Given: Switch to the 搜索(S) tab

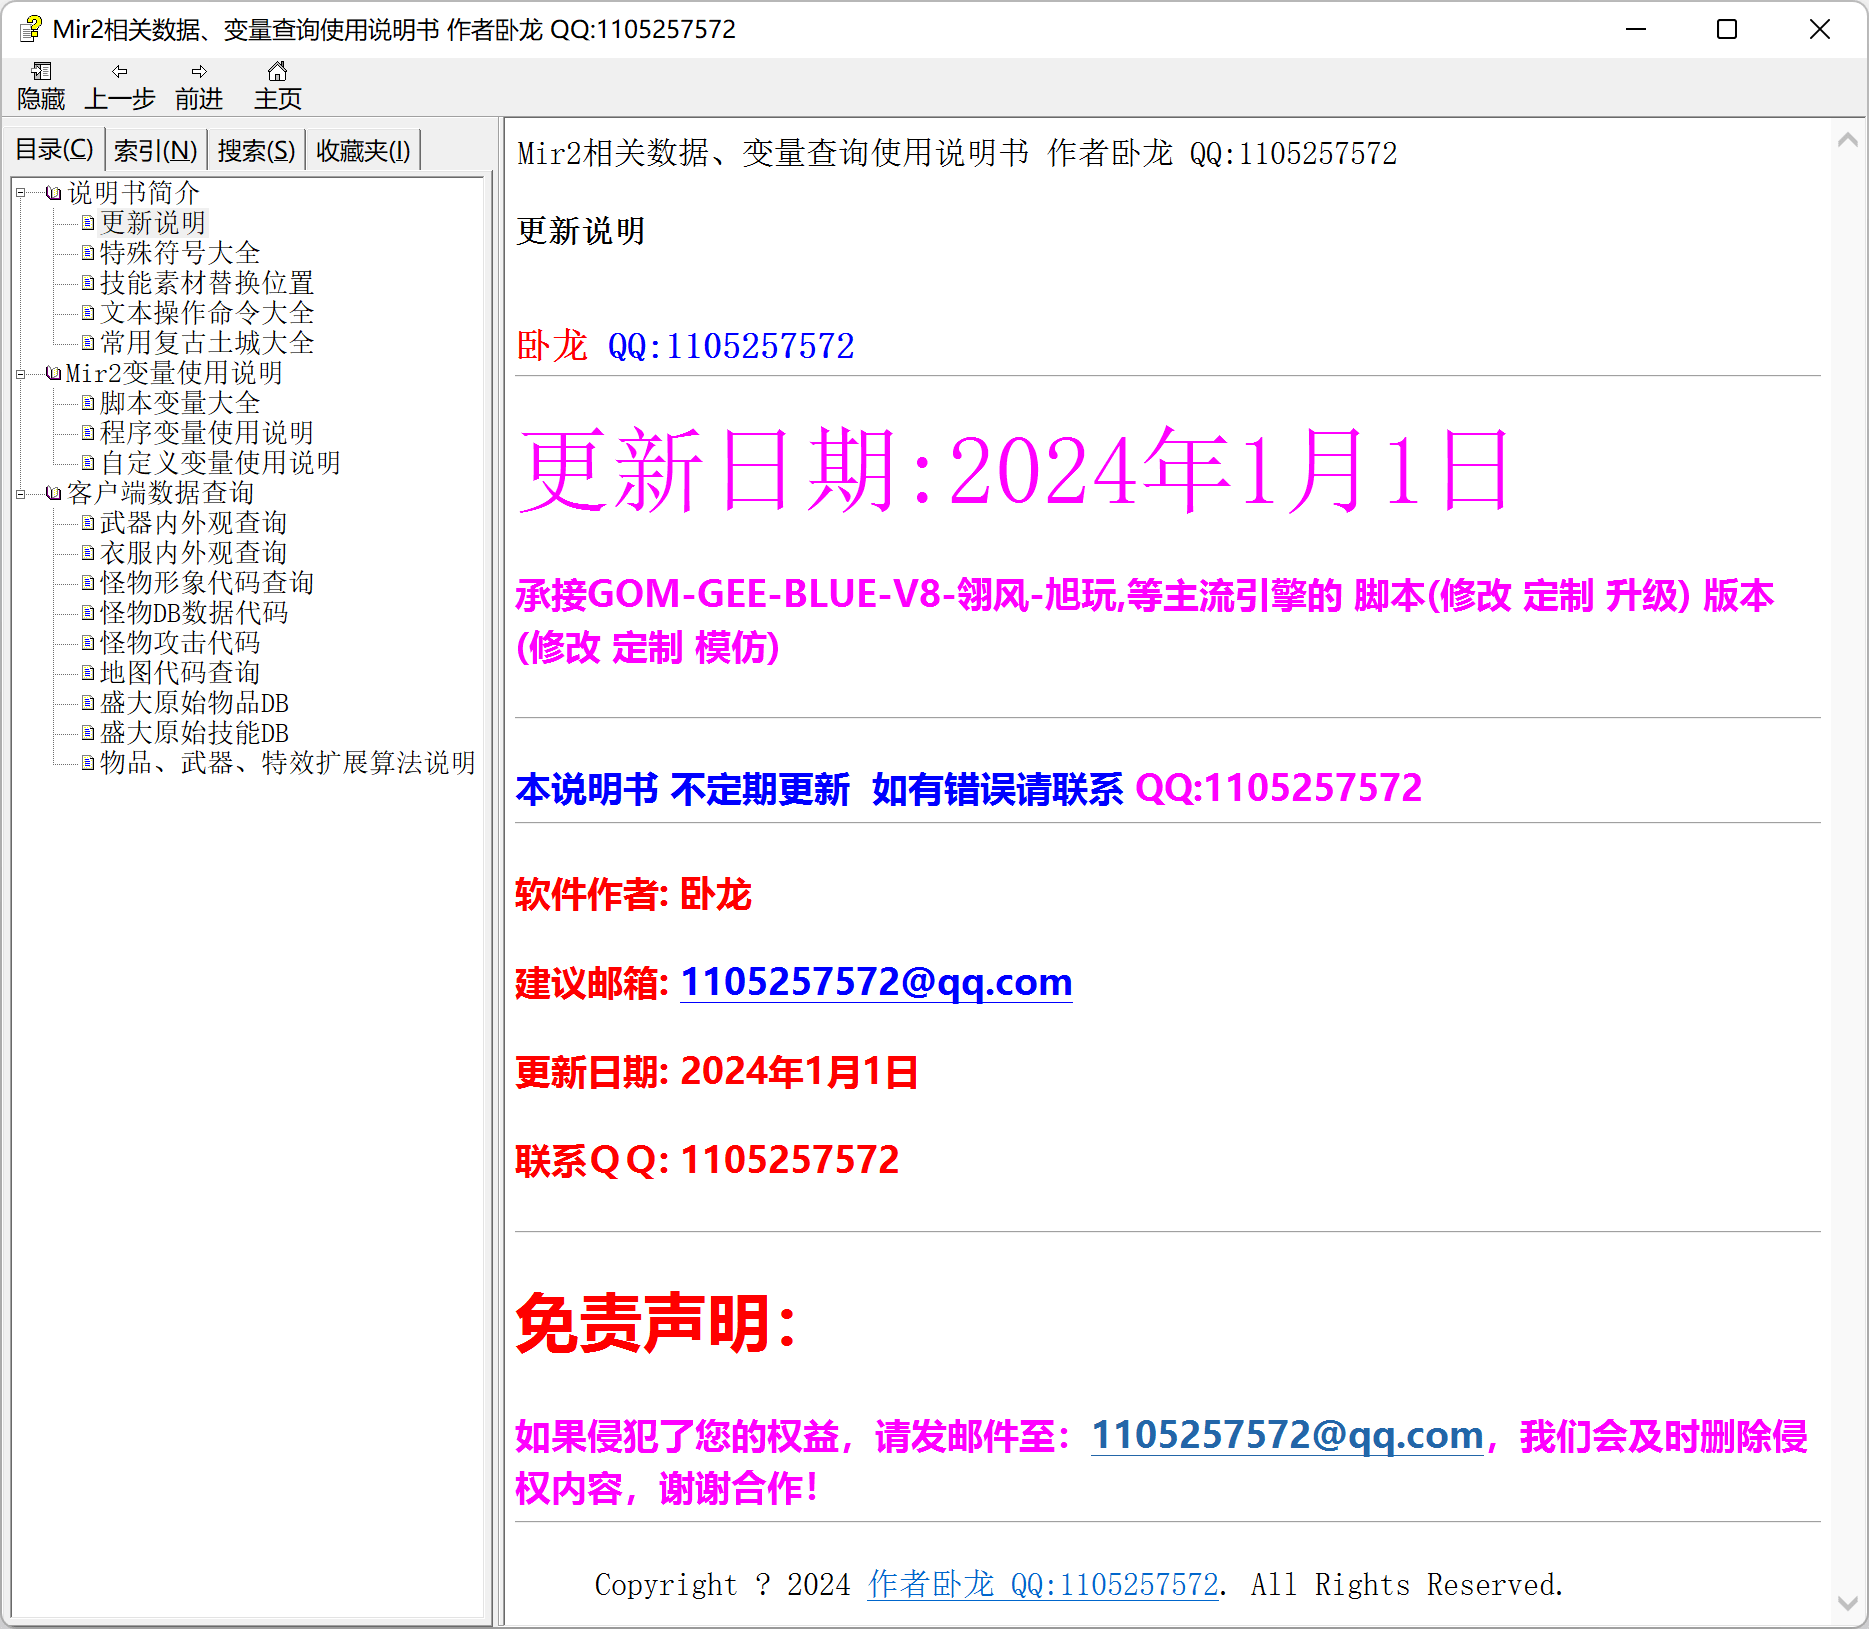Looking at the screenshot, I should [x=257, y=151].
